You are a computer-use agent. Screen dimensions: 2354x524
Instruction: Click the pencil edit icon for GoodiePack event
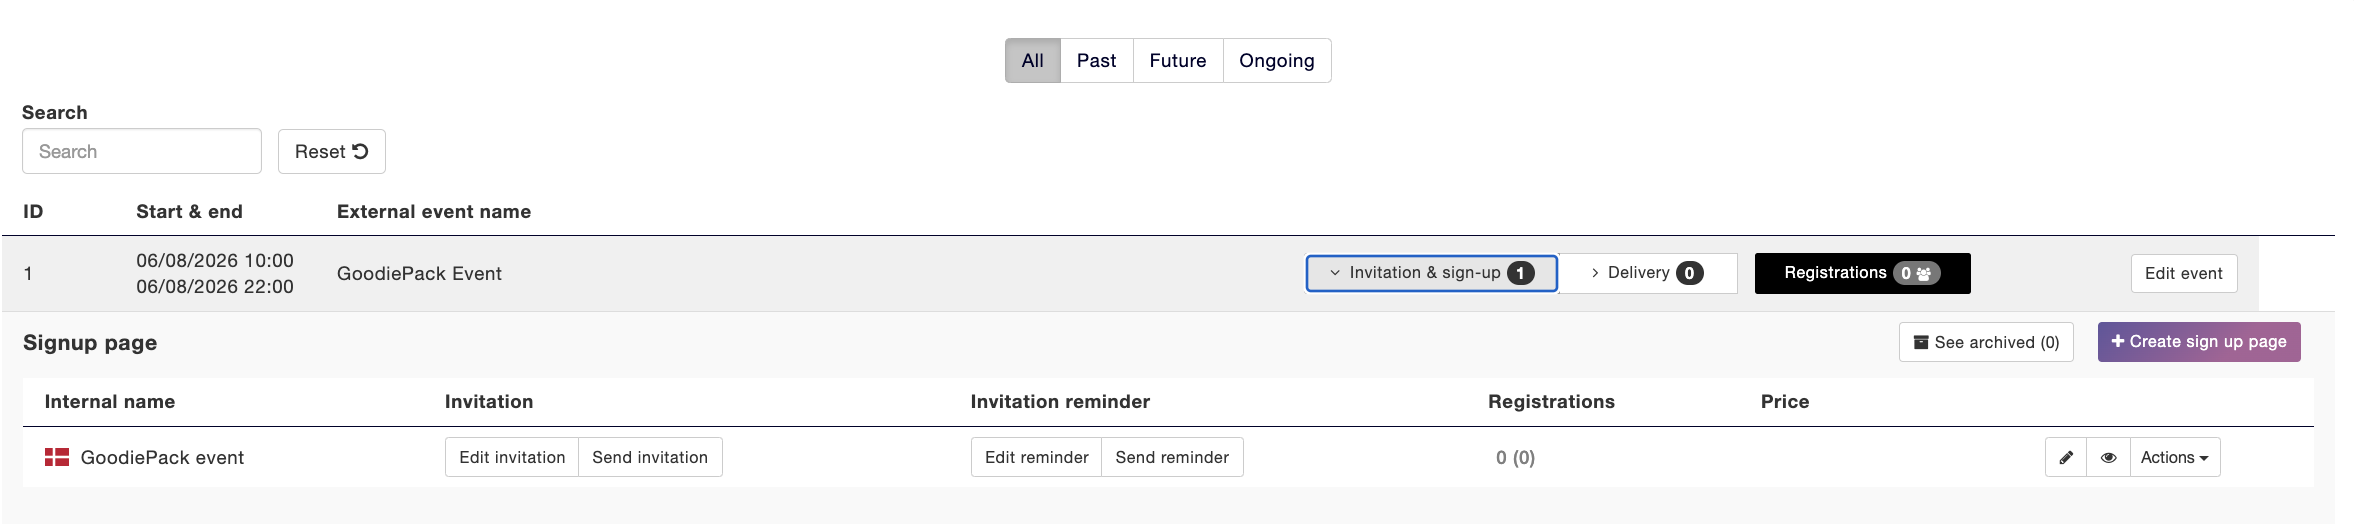2066,457
